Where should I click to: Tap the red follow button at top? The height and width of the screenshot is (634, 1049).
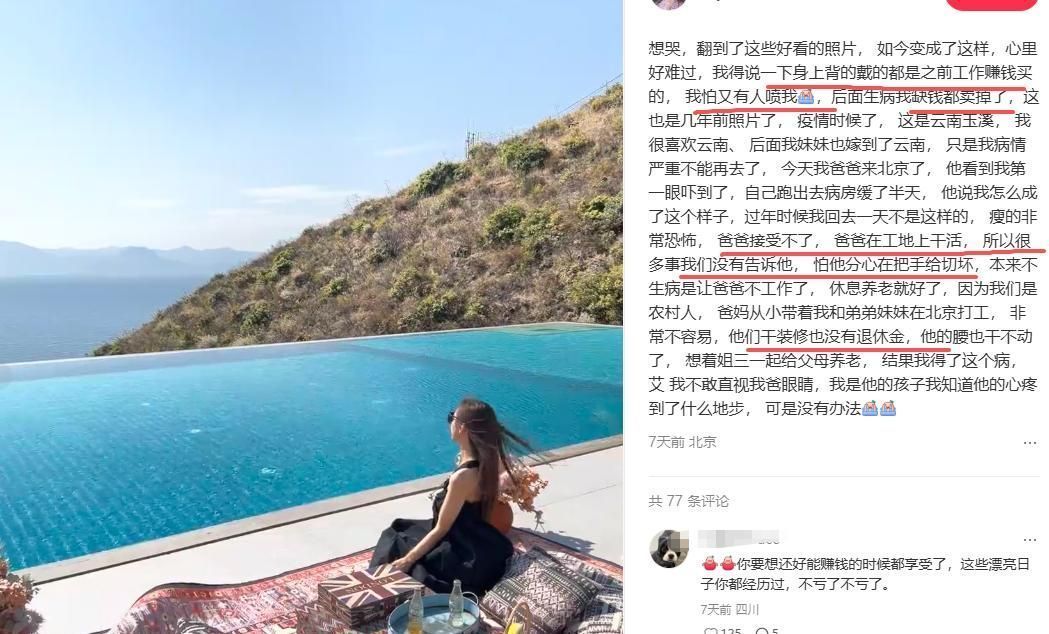pos(991,3)
